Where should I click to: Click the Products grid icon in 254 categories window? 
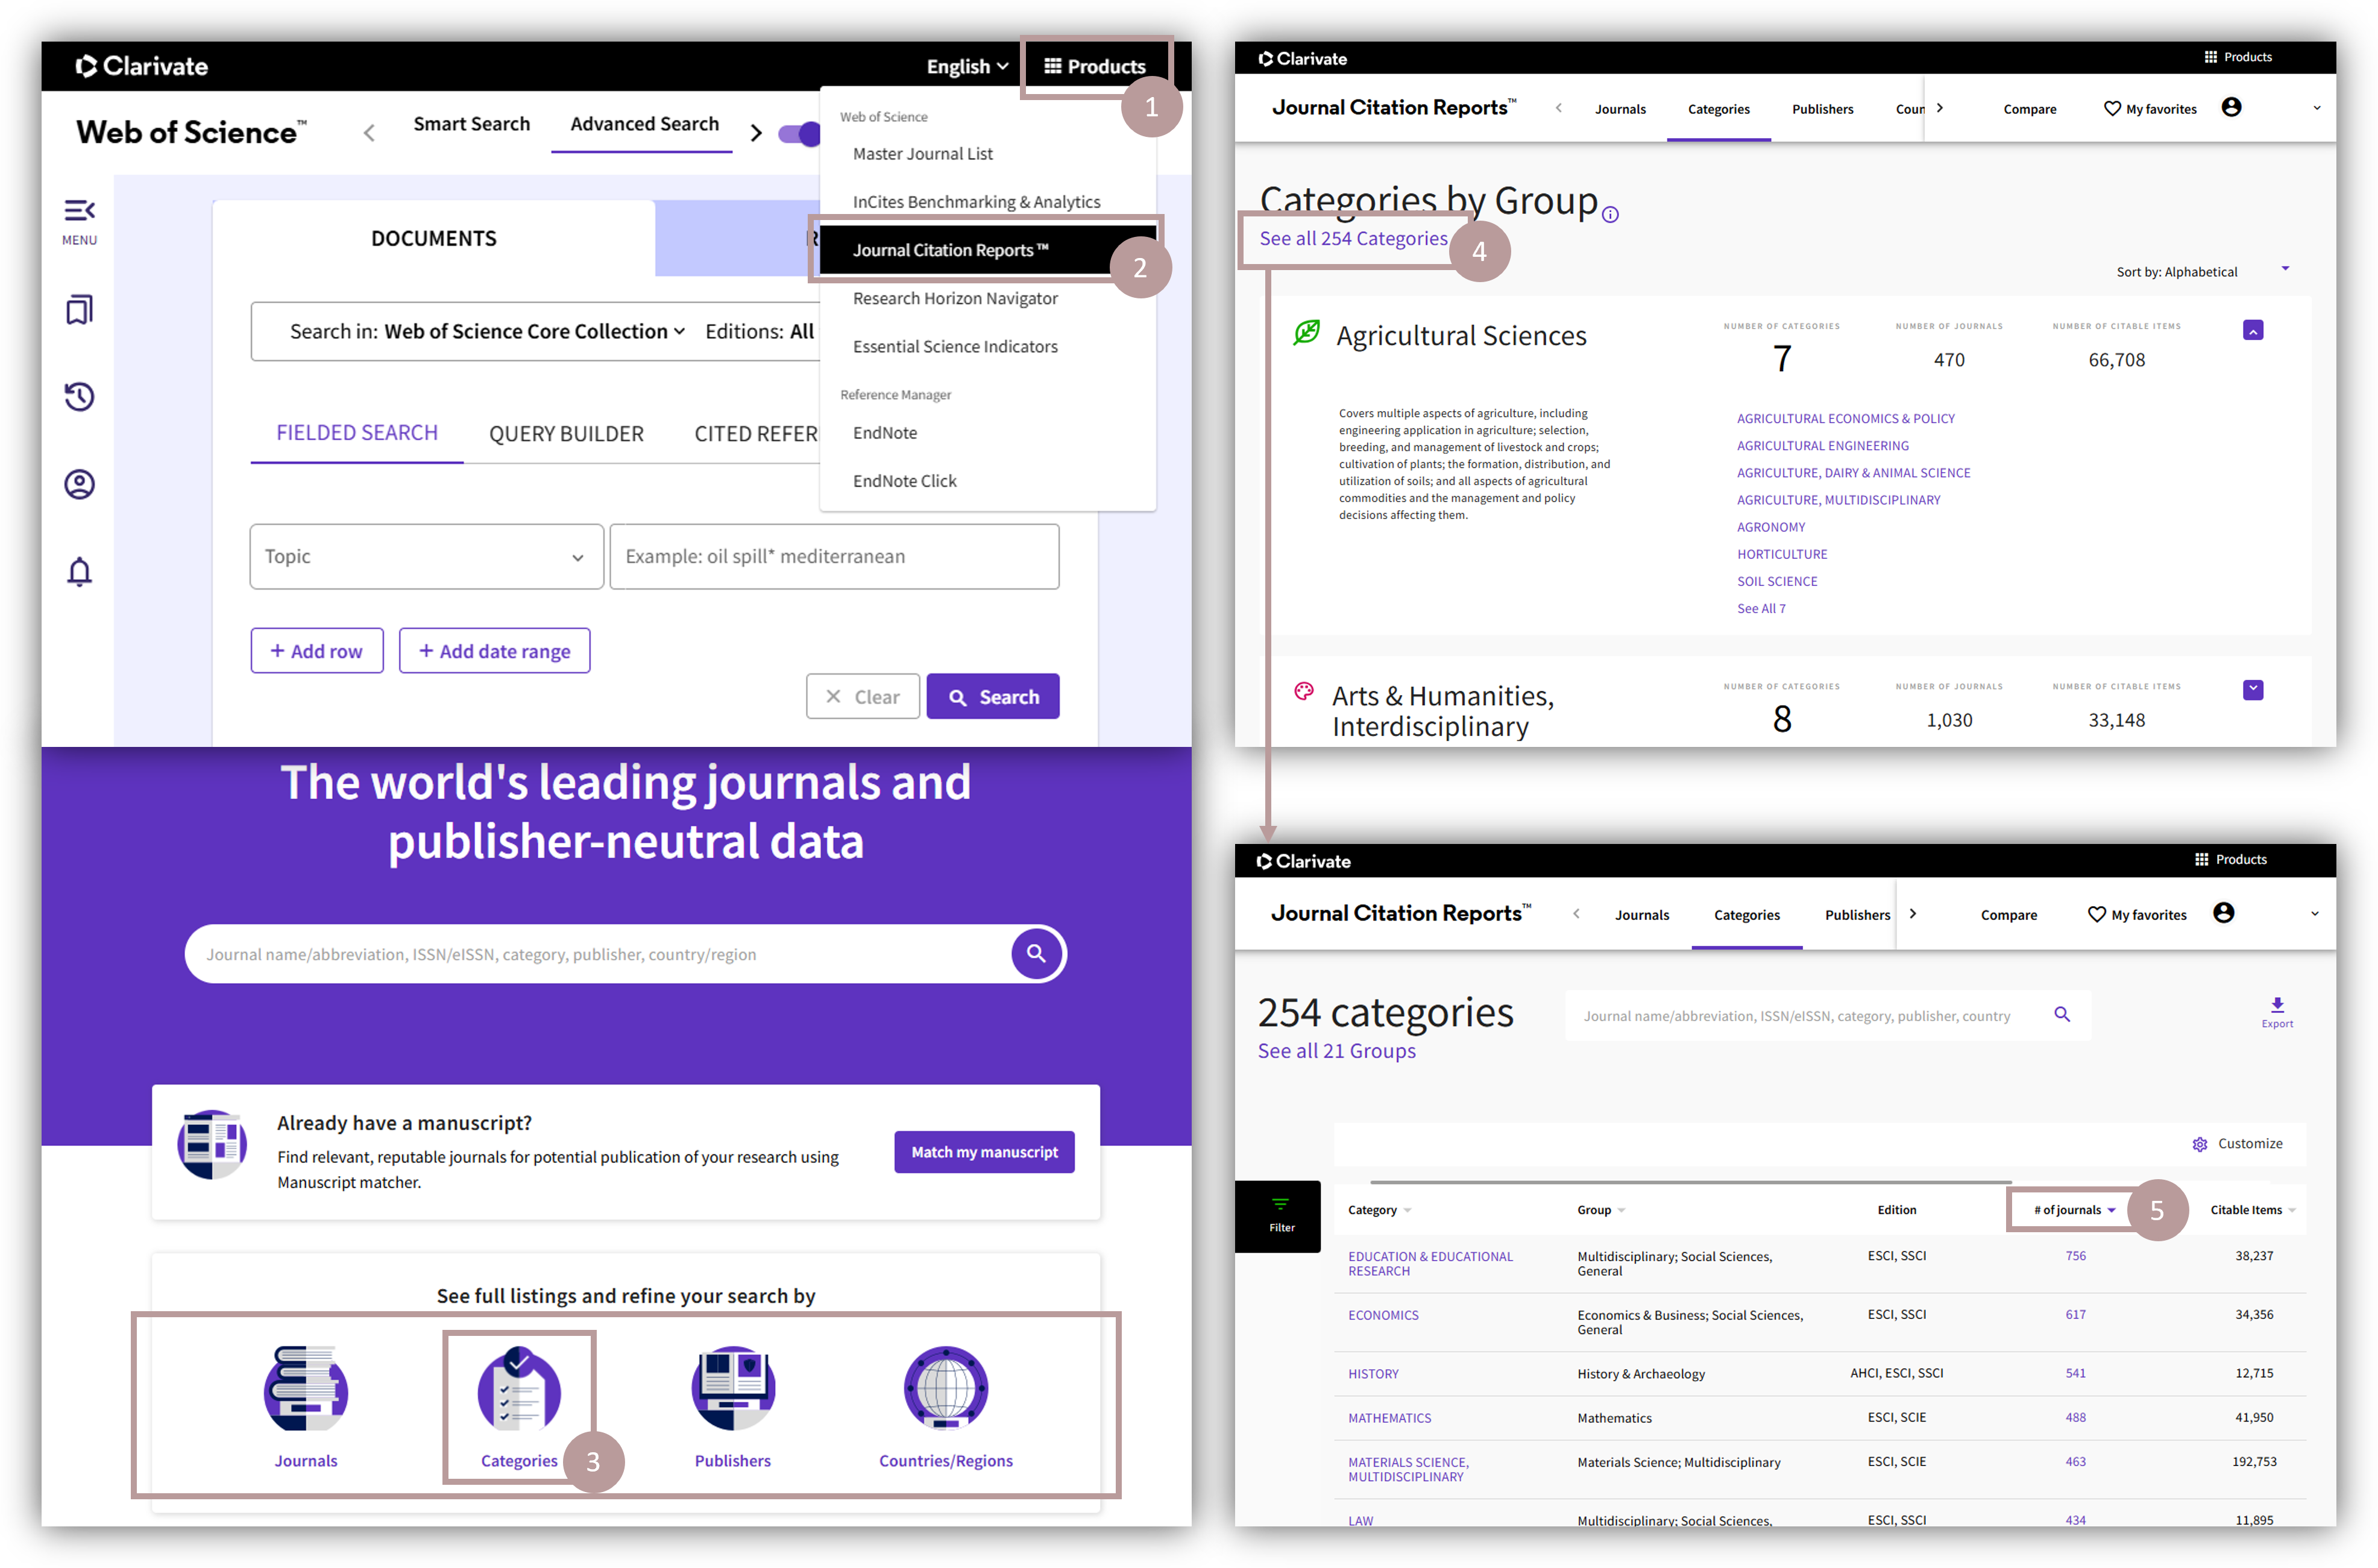point(2201,859)
